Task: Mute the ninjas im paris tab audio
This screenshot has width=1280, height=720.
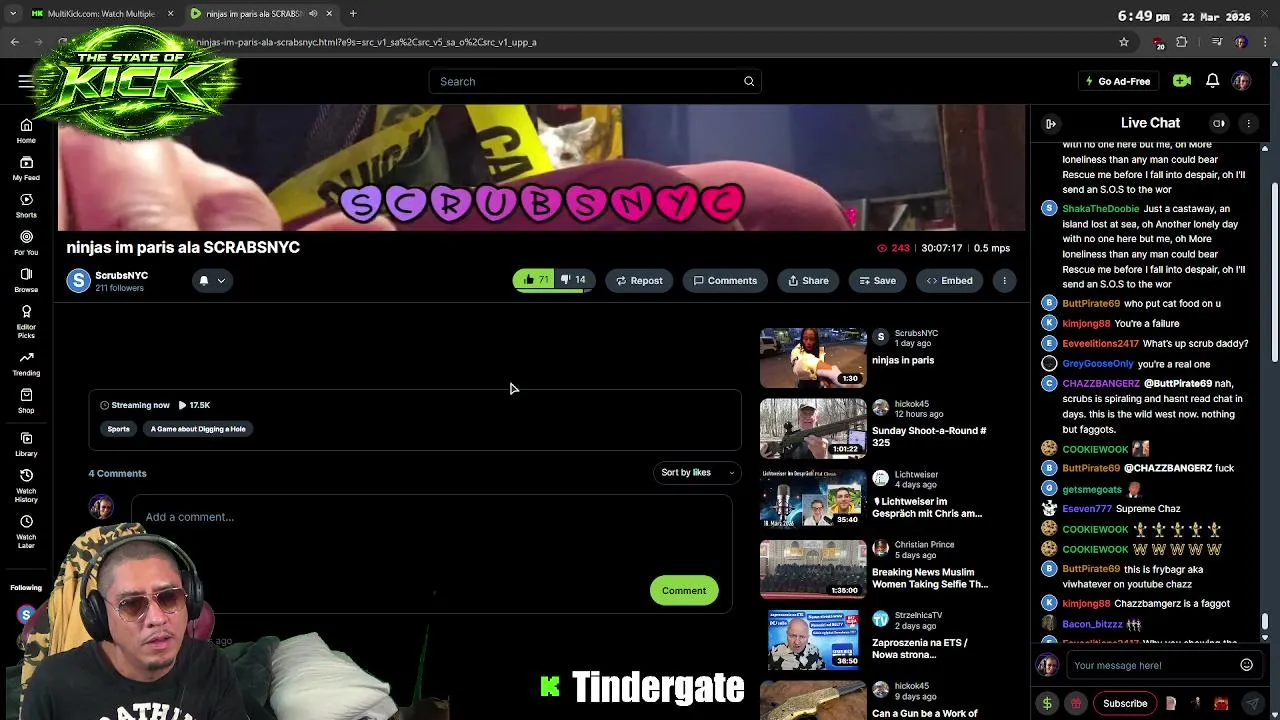Action: pos(313,14)
